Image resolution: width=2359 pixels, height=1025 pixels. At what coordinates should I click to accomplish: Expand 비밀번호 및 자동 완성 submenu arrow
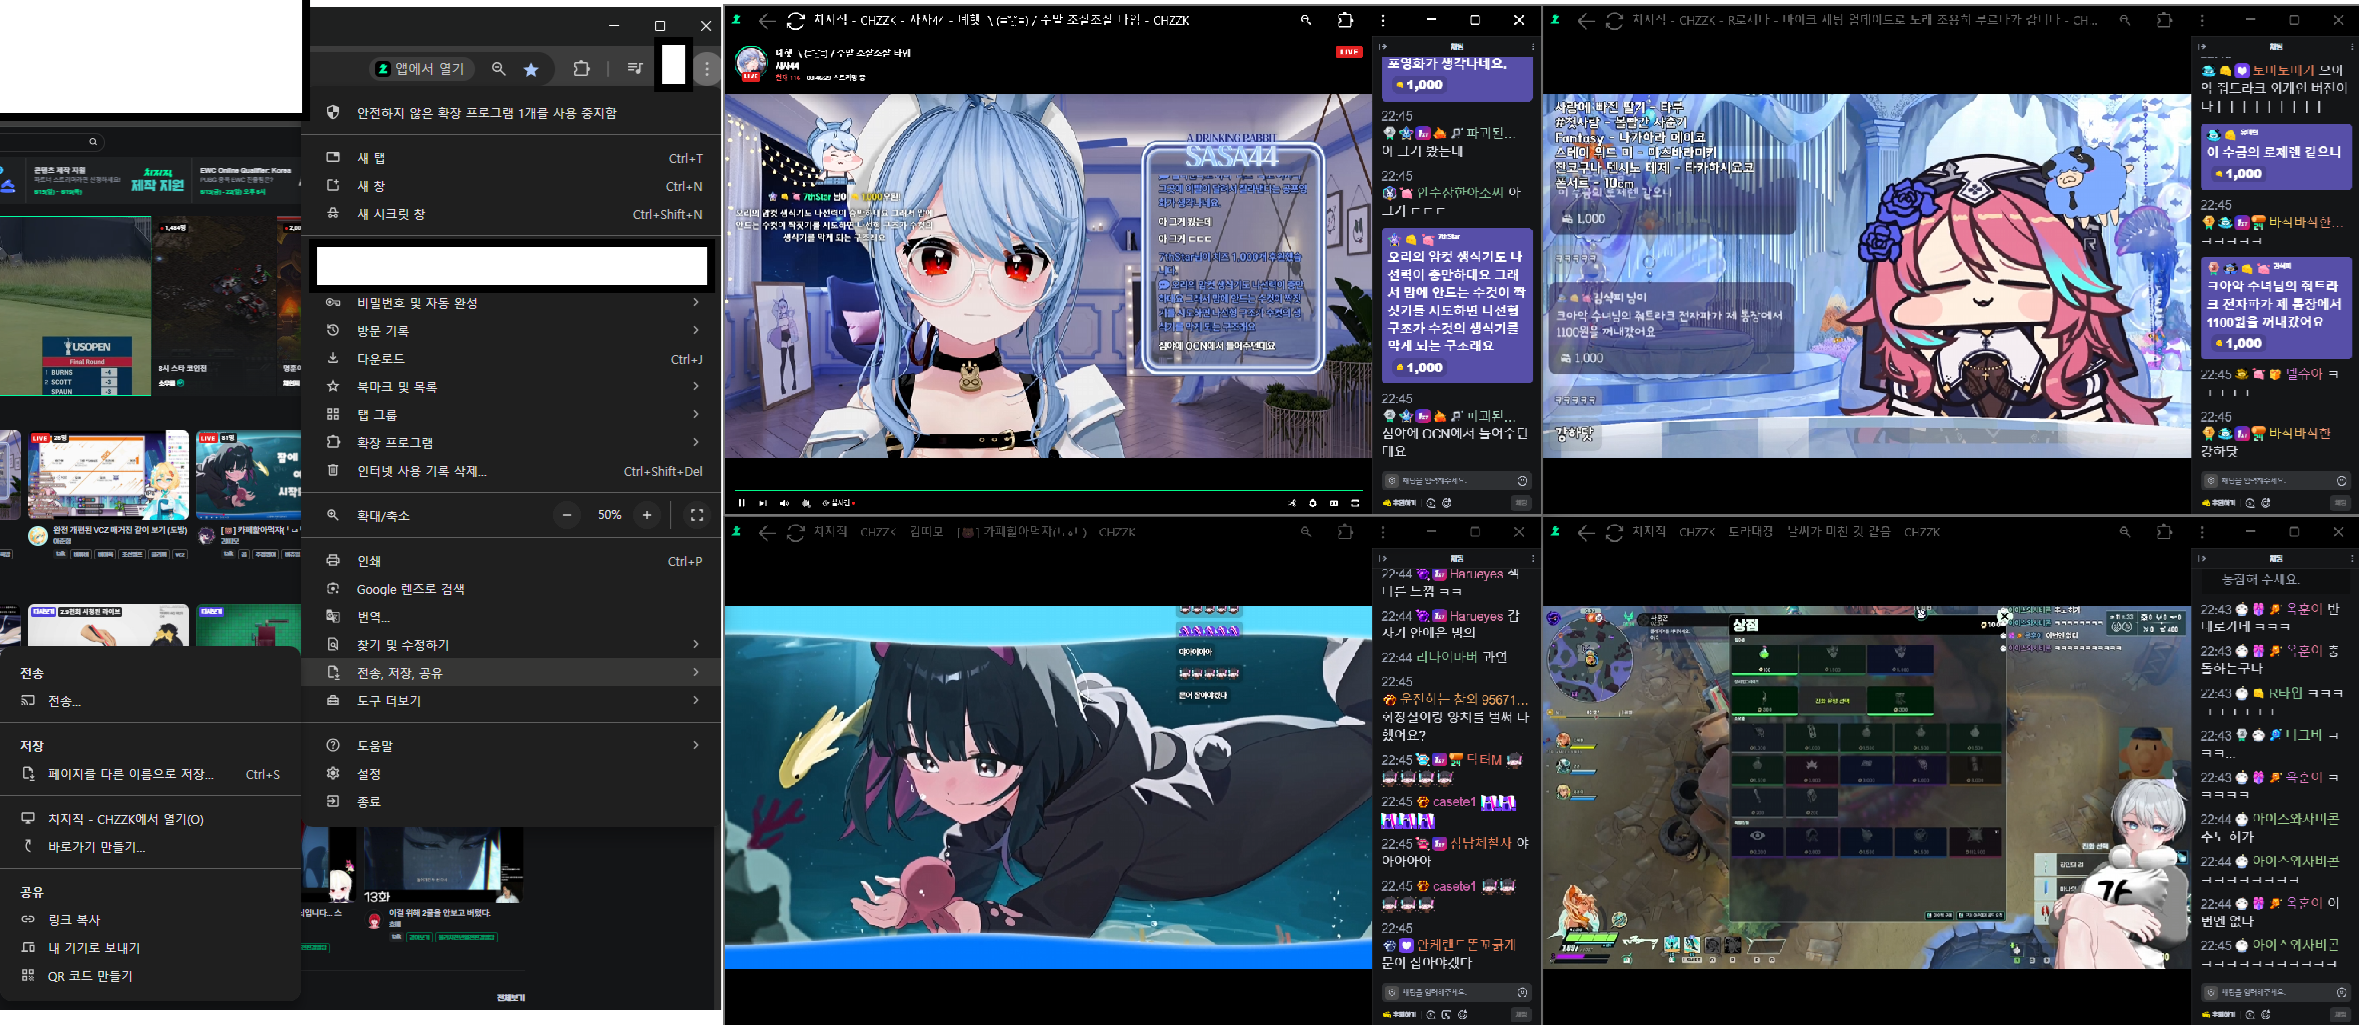pyautogui.click(x=696, y=302)
